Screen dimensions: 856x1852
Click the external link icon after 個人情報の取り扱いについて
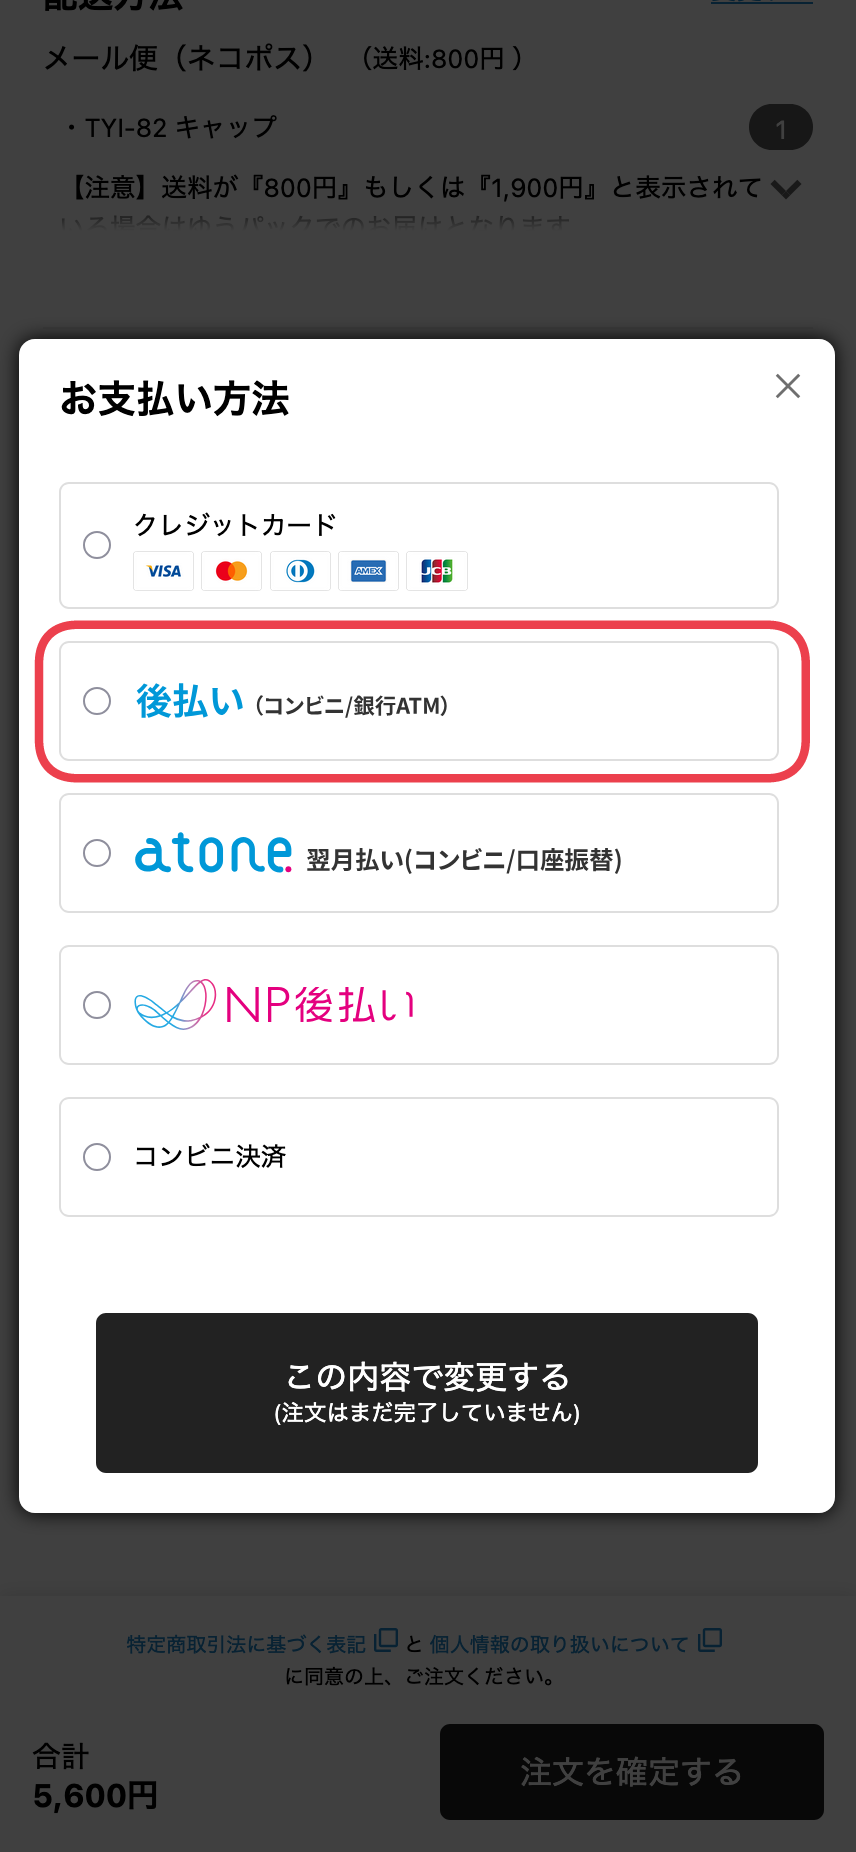coord(710,1640)
